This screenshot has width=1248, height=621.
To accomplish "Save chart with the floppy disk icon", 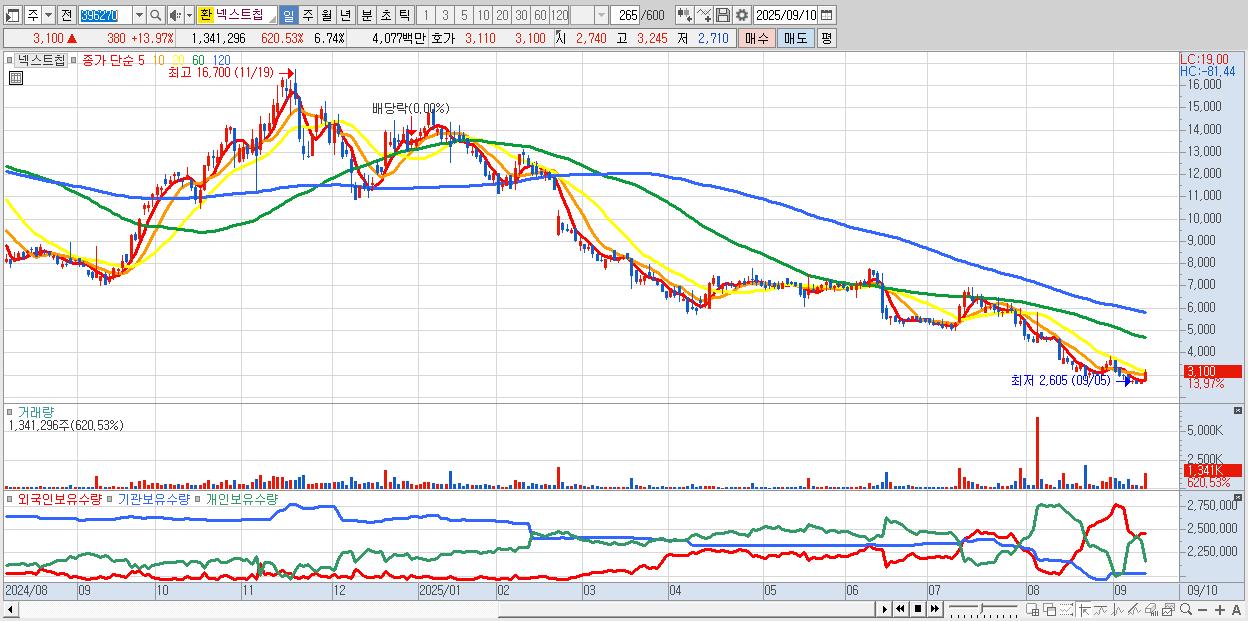I will (723, 15).
